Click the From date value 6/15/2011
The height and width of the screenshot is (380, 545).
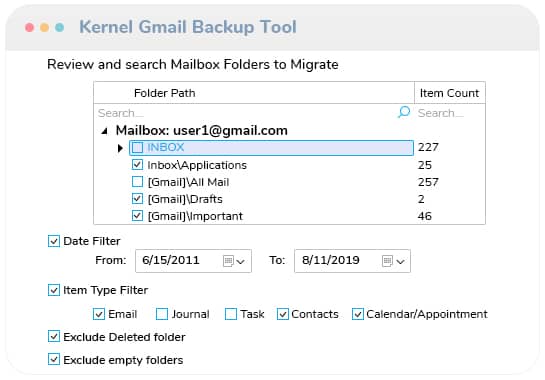[x=171, y=260]
